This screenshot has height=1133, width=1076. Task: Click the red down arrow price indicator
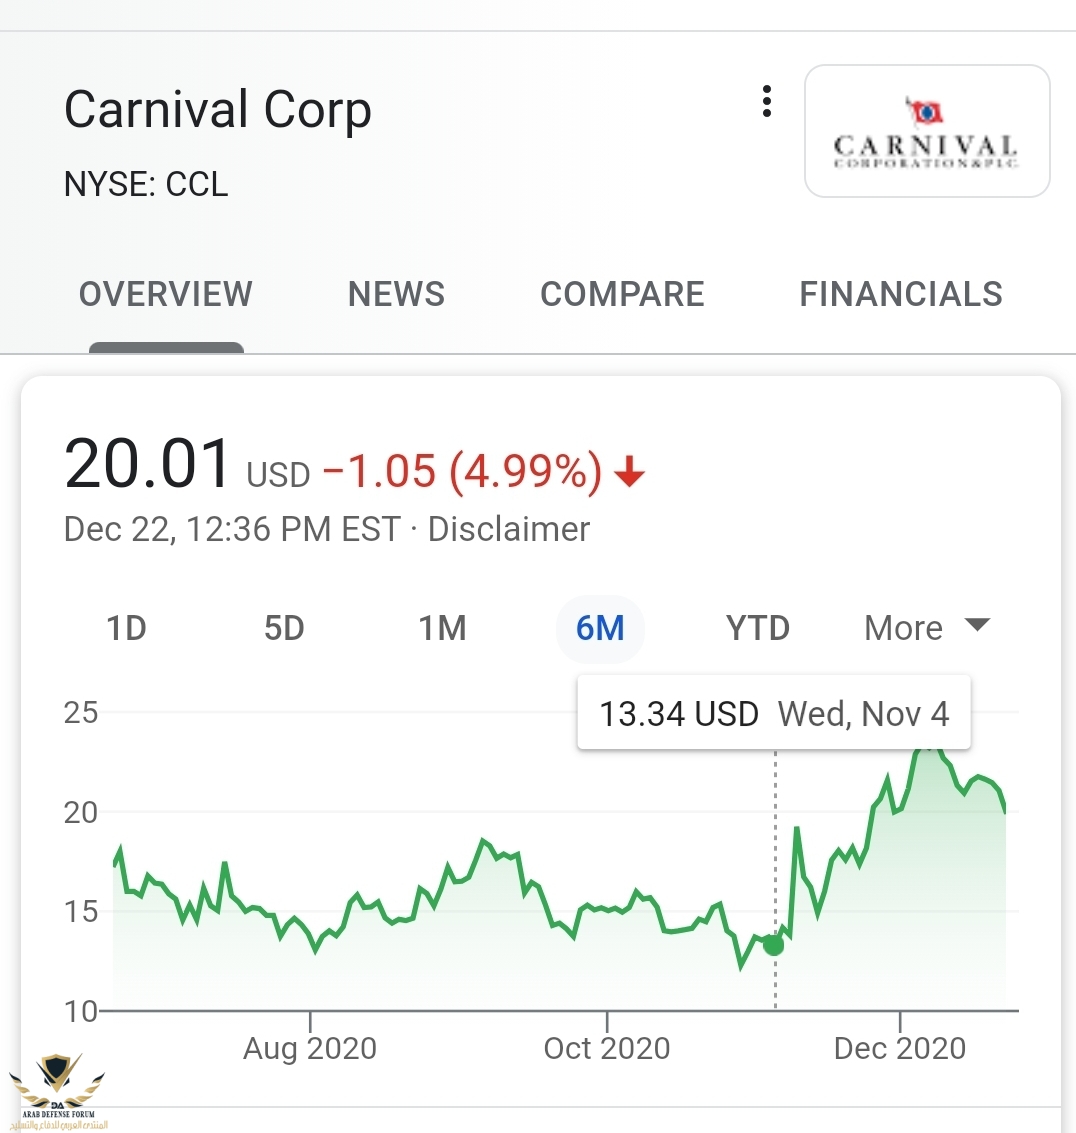pos(629,472)
